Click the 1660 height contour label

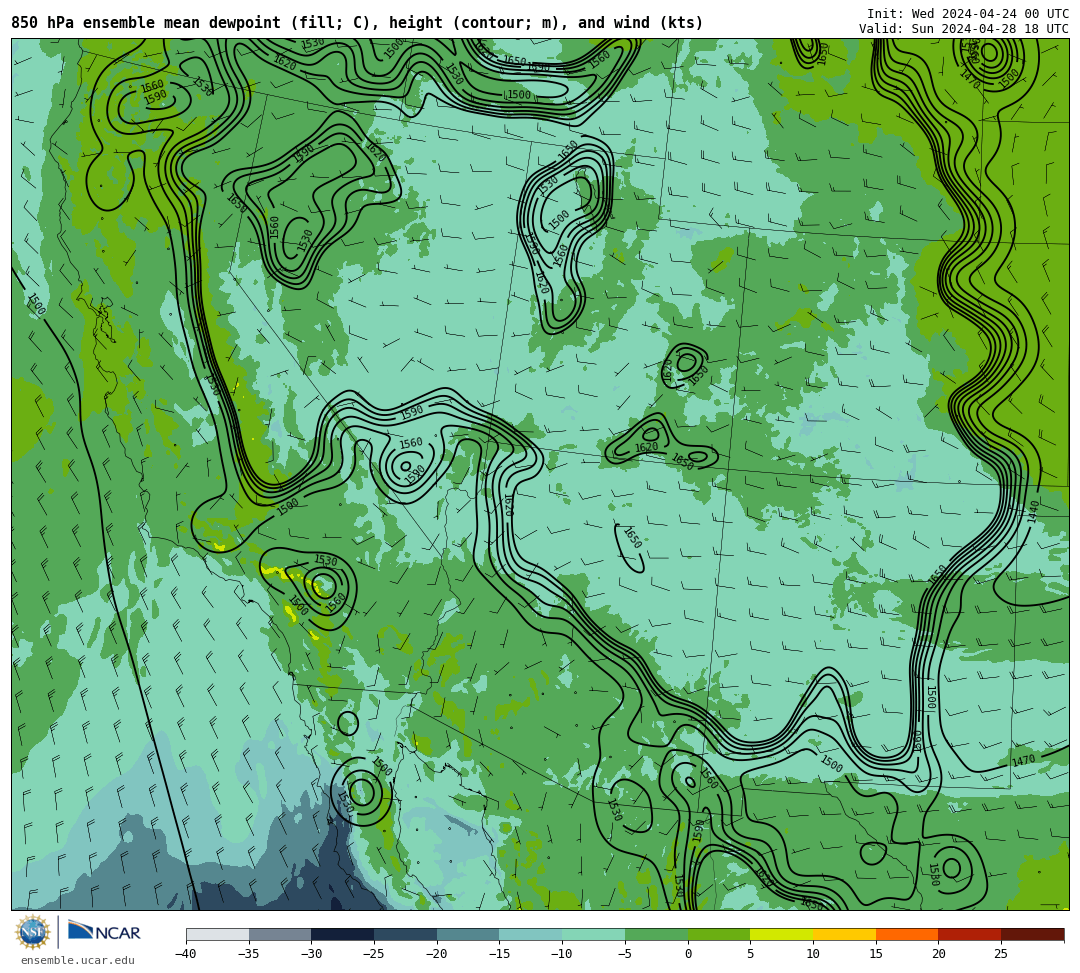tap(152, 86)
